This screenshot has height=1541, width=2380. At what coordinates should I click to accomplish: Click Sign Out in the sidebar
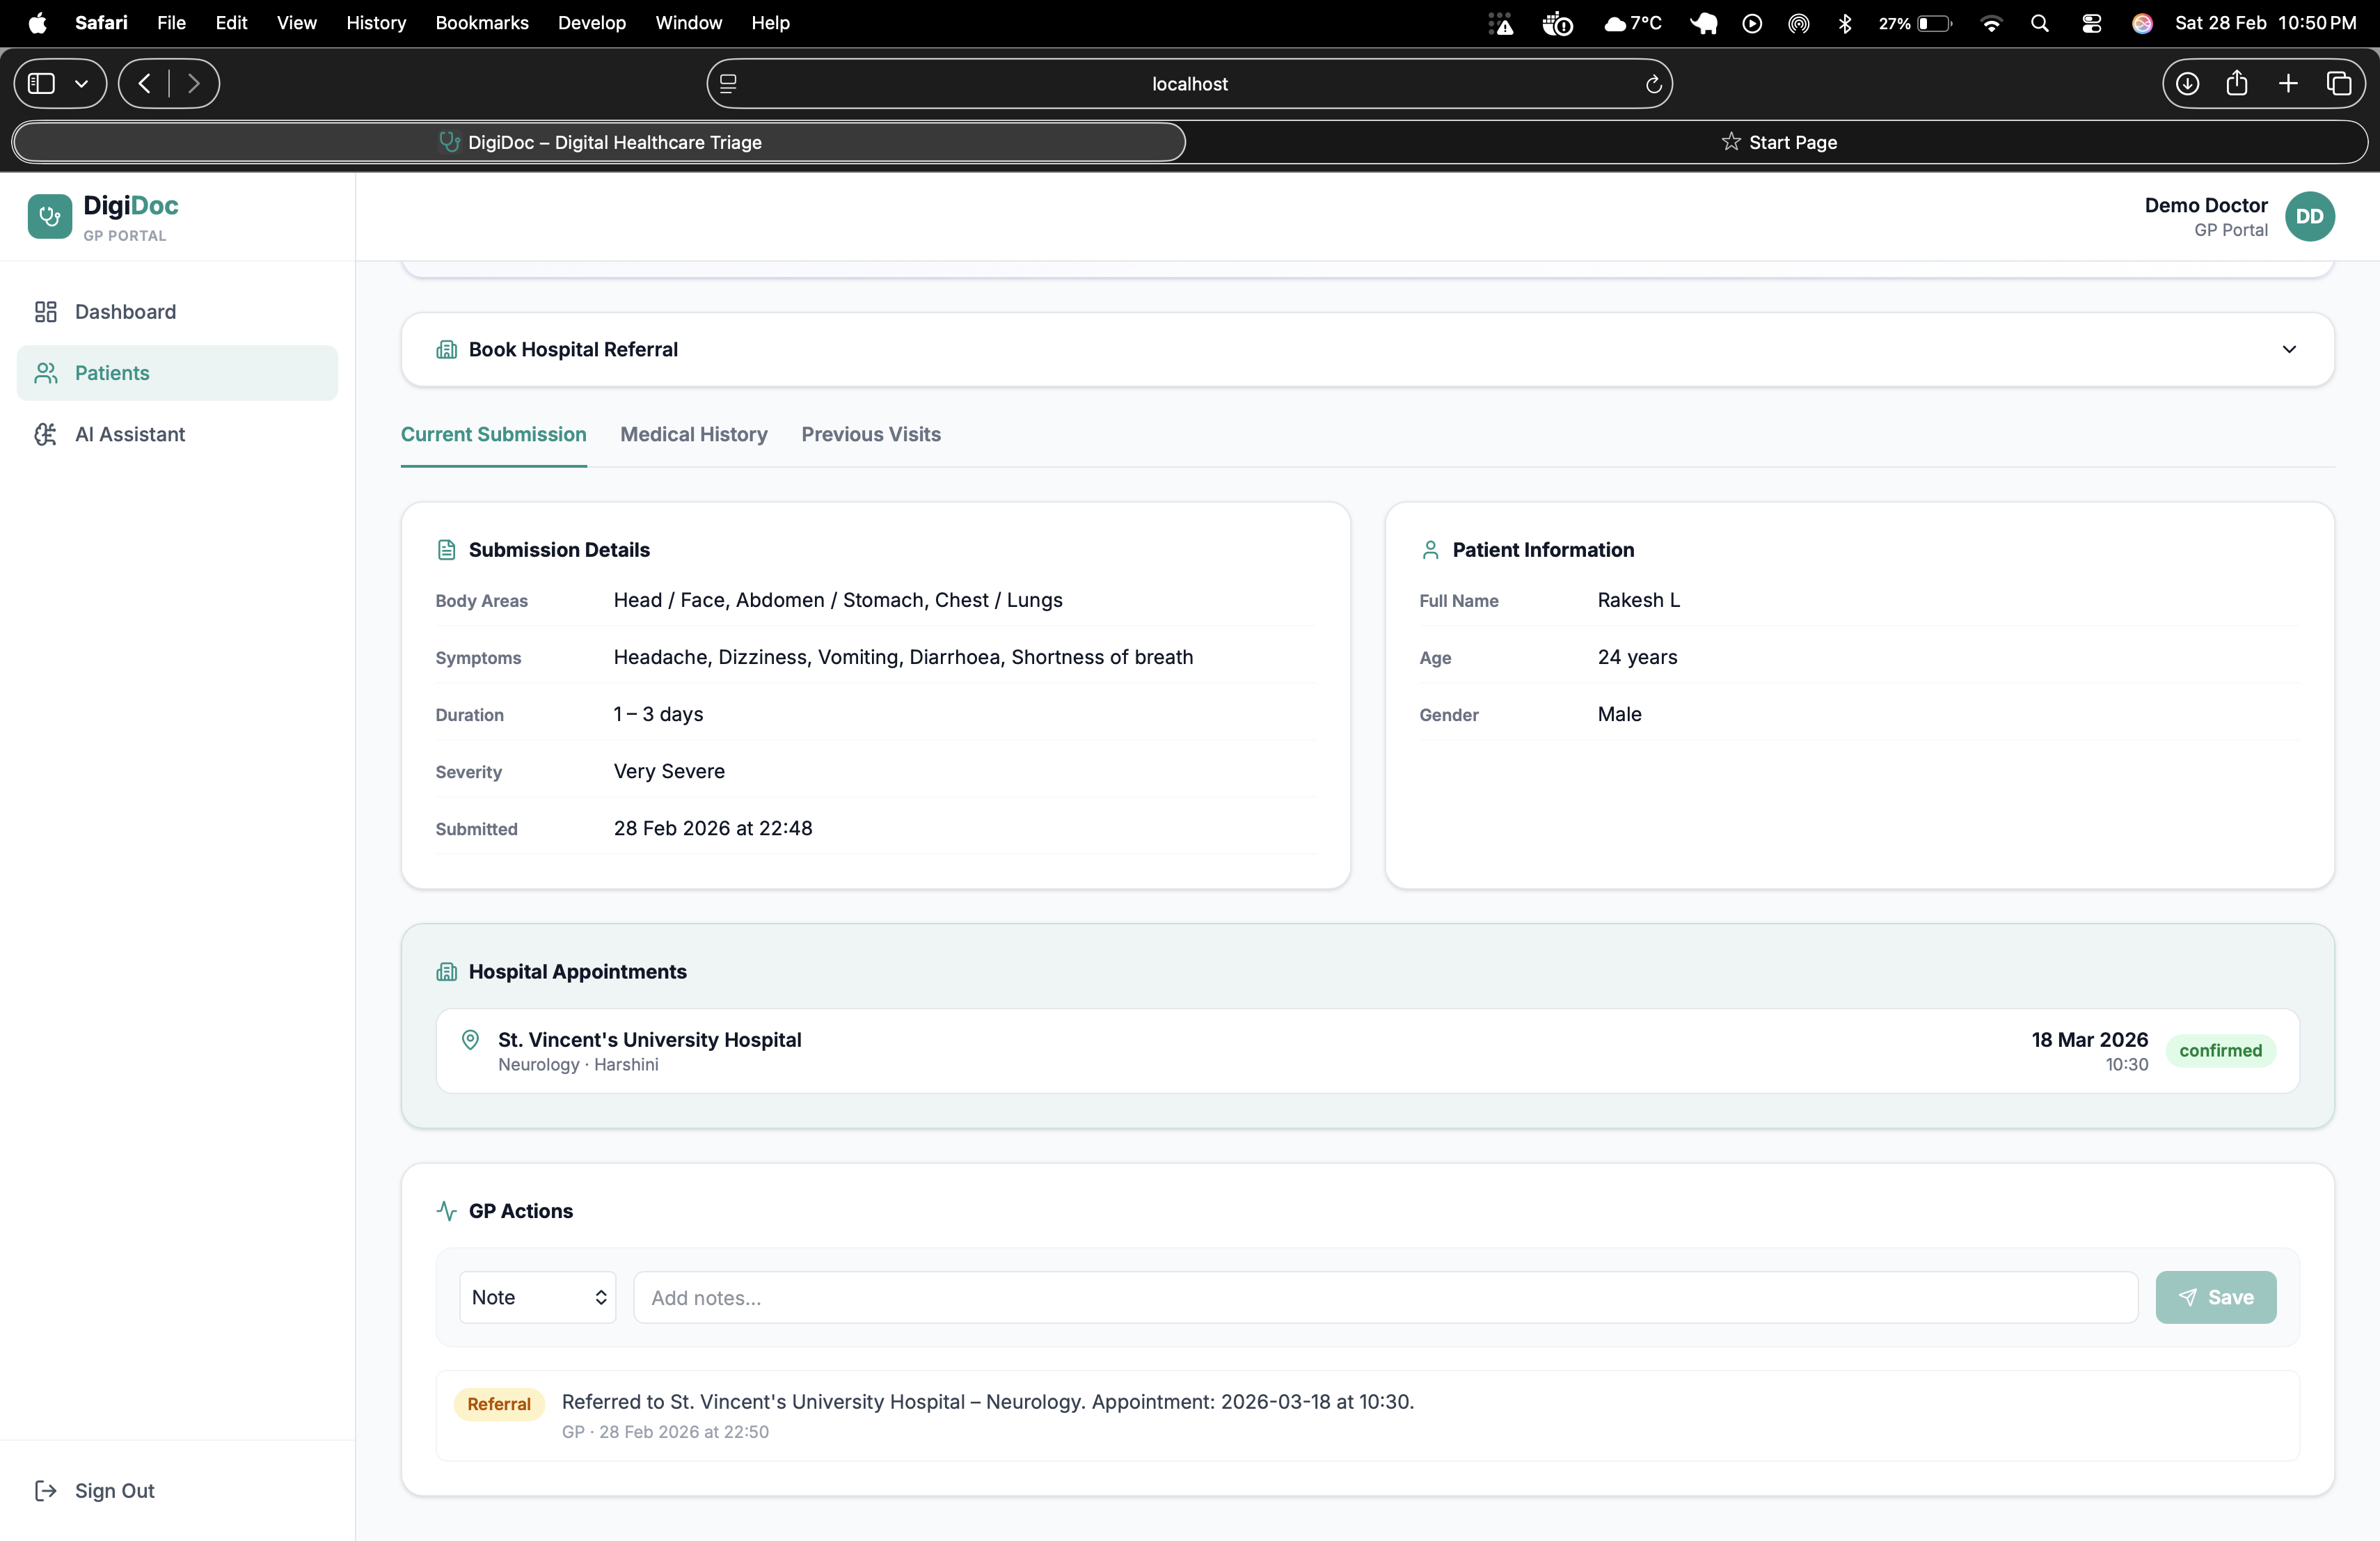click(114, 1490)
